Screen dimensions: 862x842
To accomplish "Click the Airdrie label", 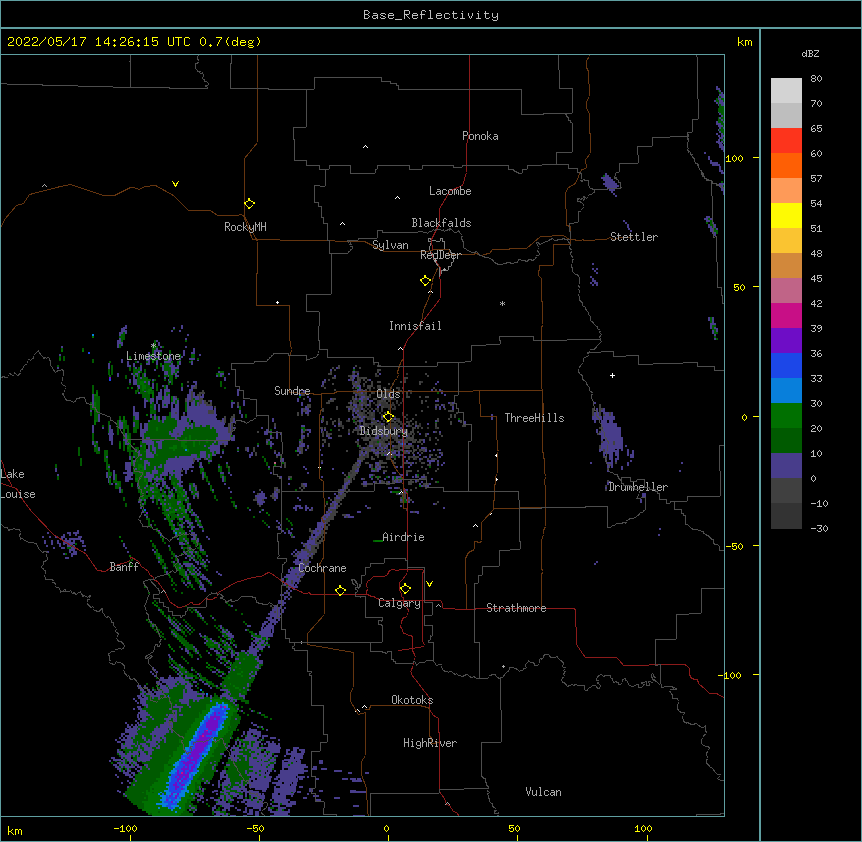I will click(x=403, y=537).
